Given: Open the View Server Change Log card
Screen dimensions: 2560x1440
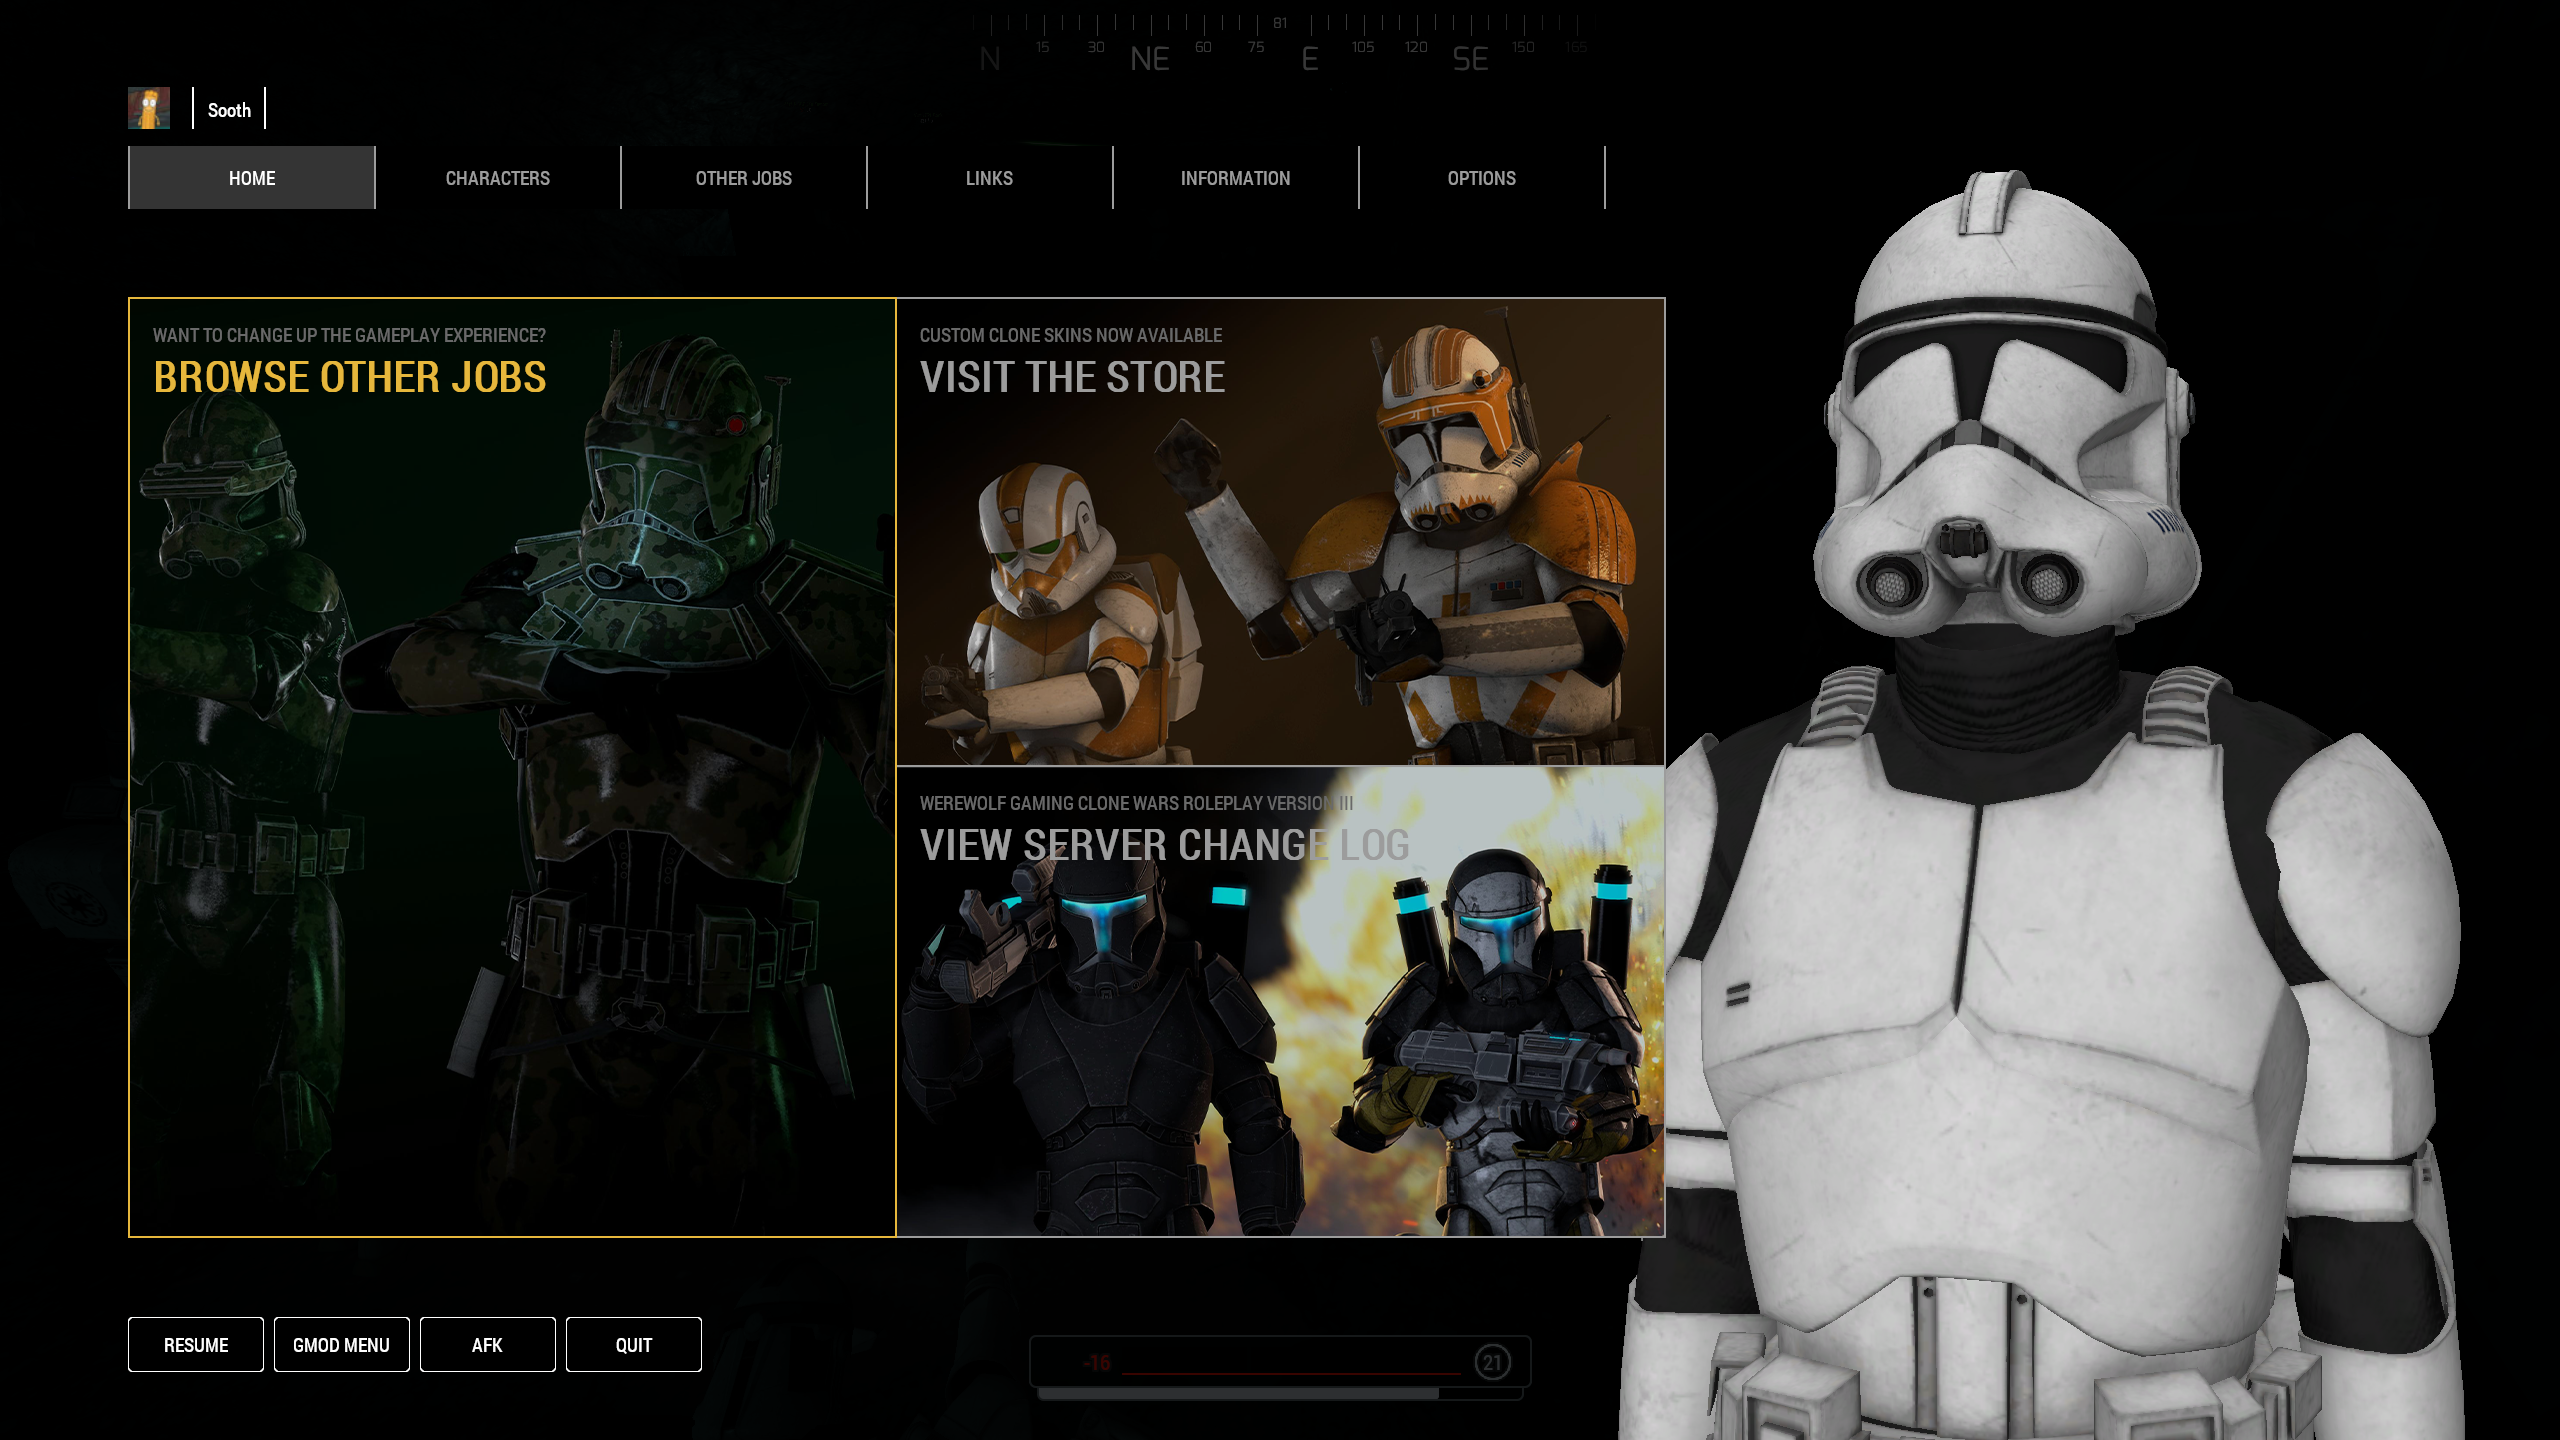Looking at the screenshot, I should tap(1281, 1002).
